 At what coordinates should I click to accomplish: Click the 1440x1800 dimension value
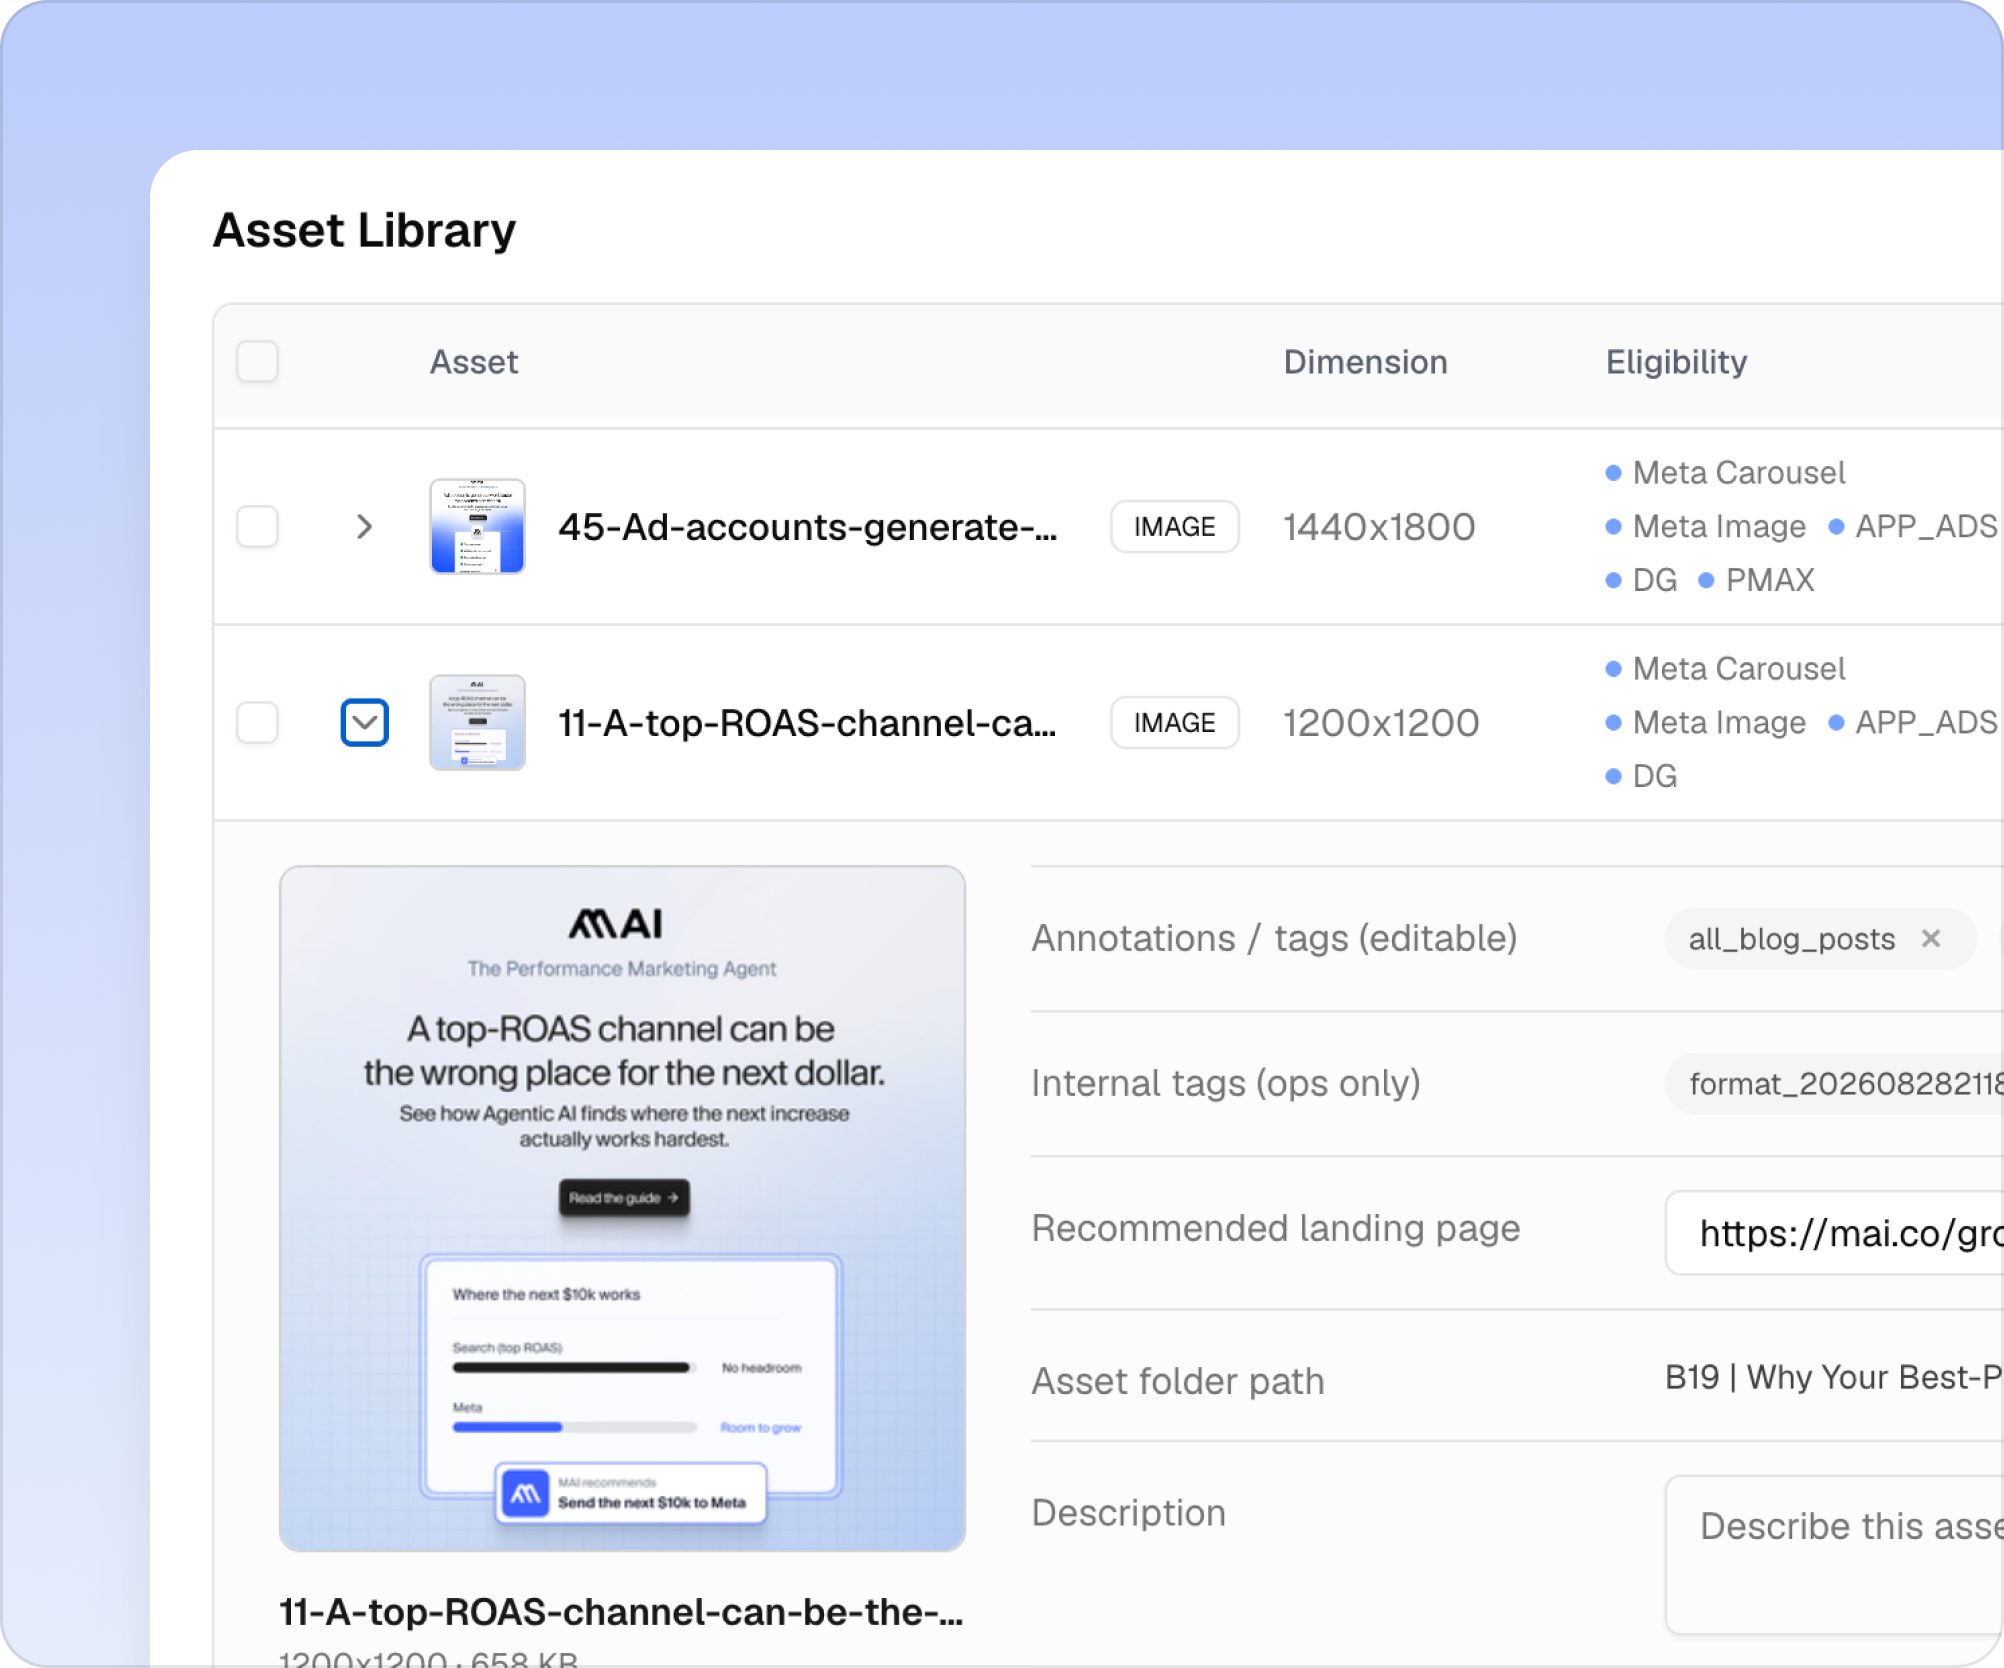(x=1379, y=527)
